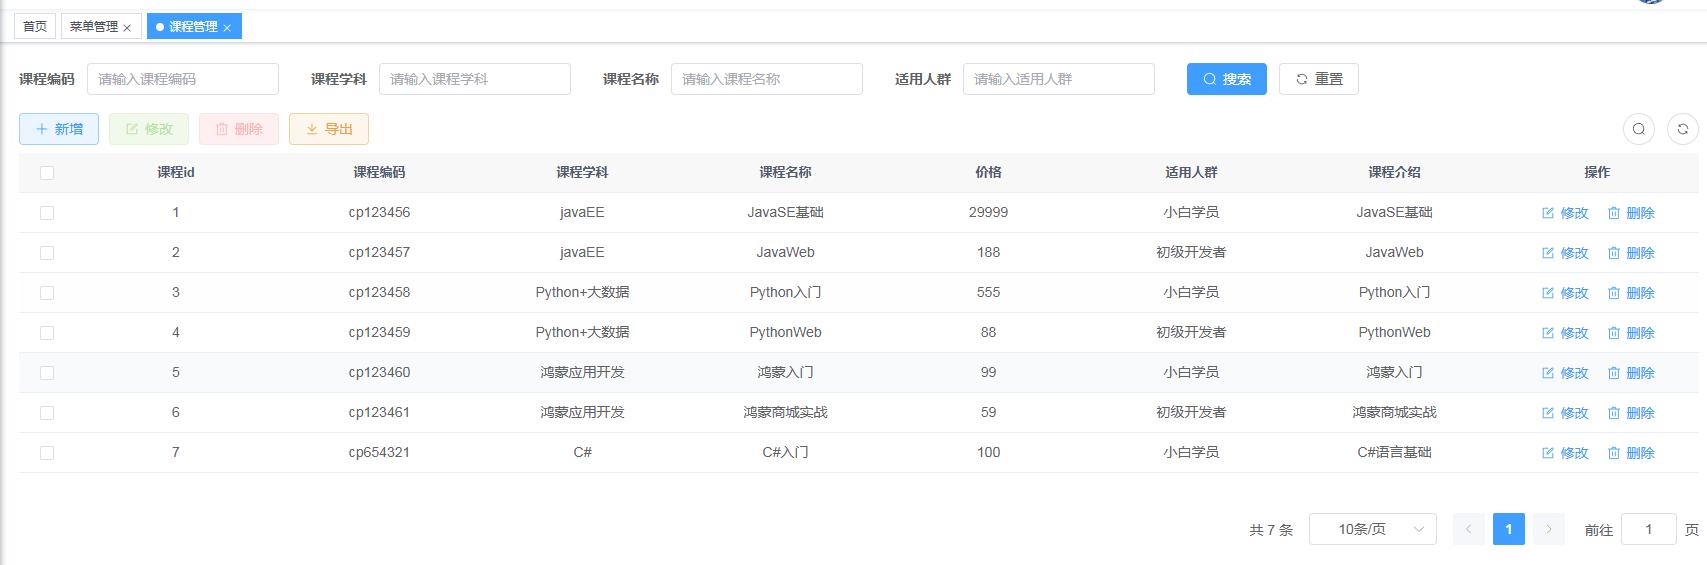Go to next page arrow
The image size is (1707, 565).
tap(1549, 529)
